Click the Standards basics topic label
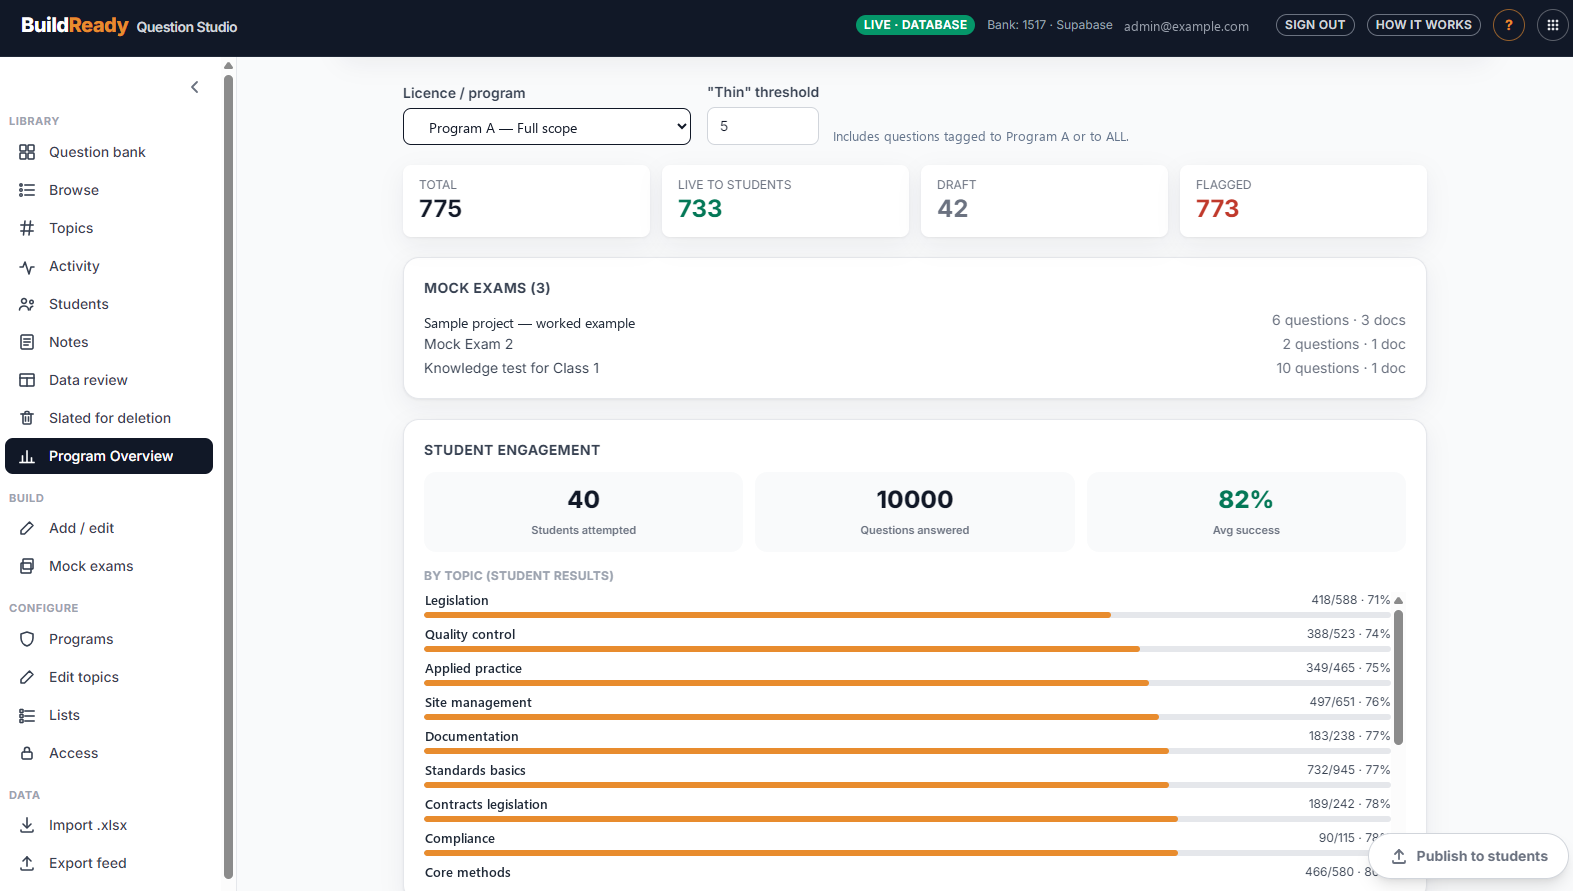Viewport: 1573px width, 891px height. tap(475, 770)
